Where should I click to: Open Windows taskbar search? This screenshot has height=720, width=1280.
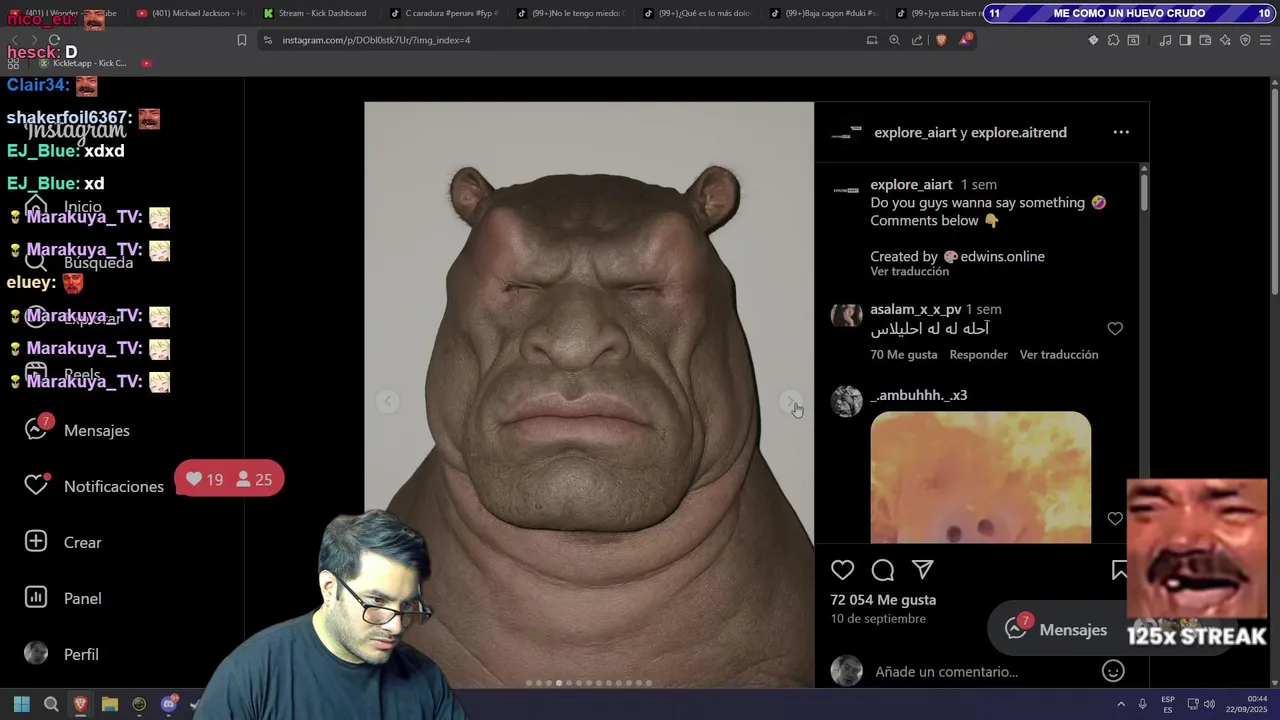coord(51,704)
